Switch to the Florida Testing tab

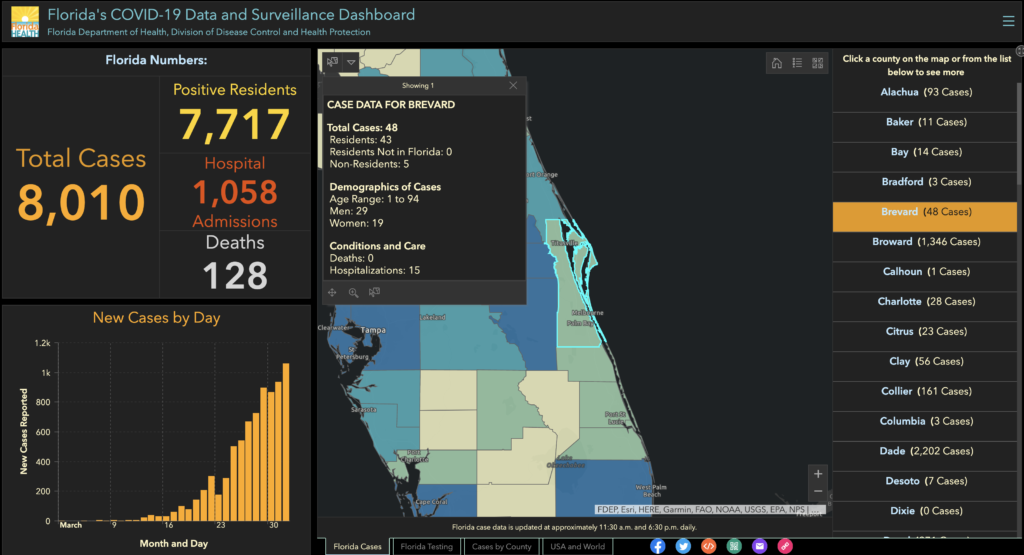426,547
